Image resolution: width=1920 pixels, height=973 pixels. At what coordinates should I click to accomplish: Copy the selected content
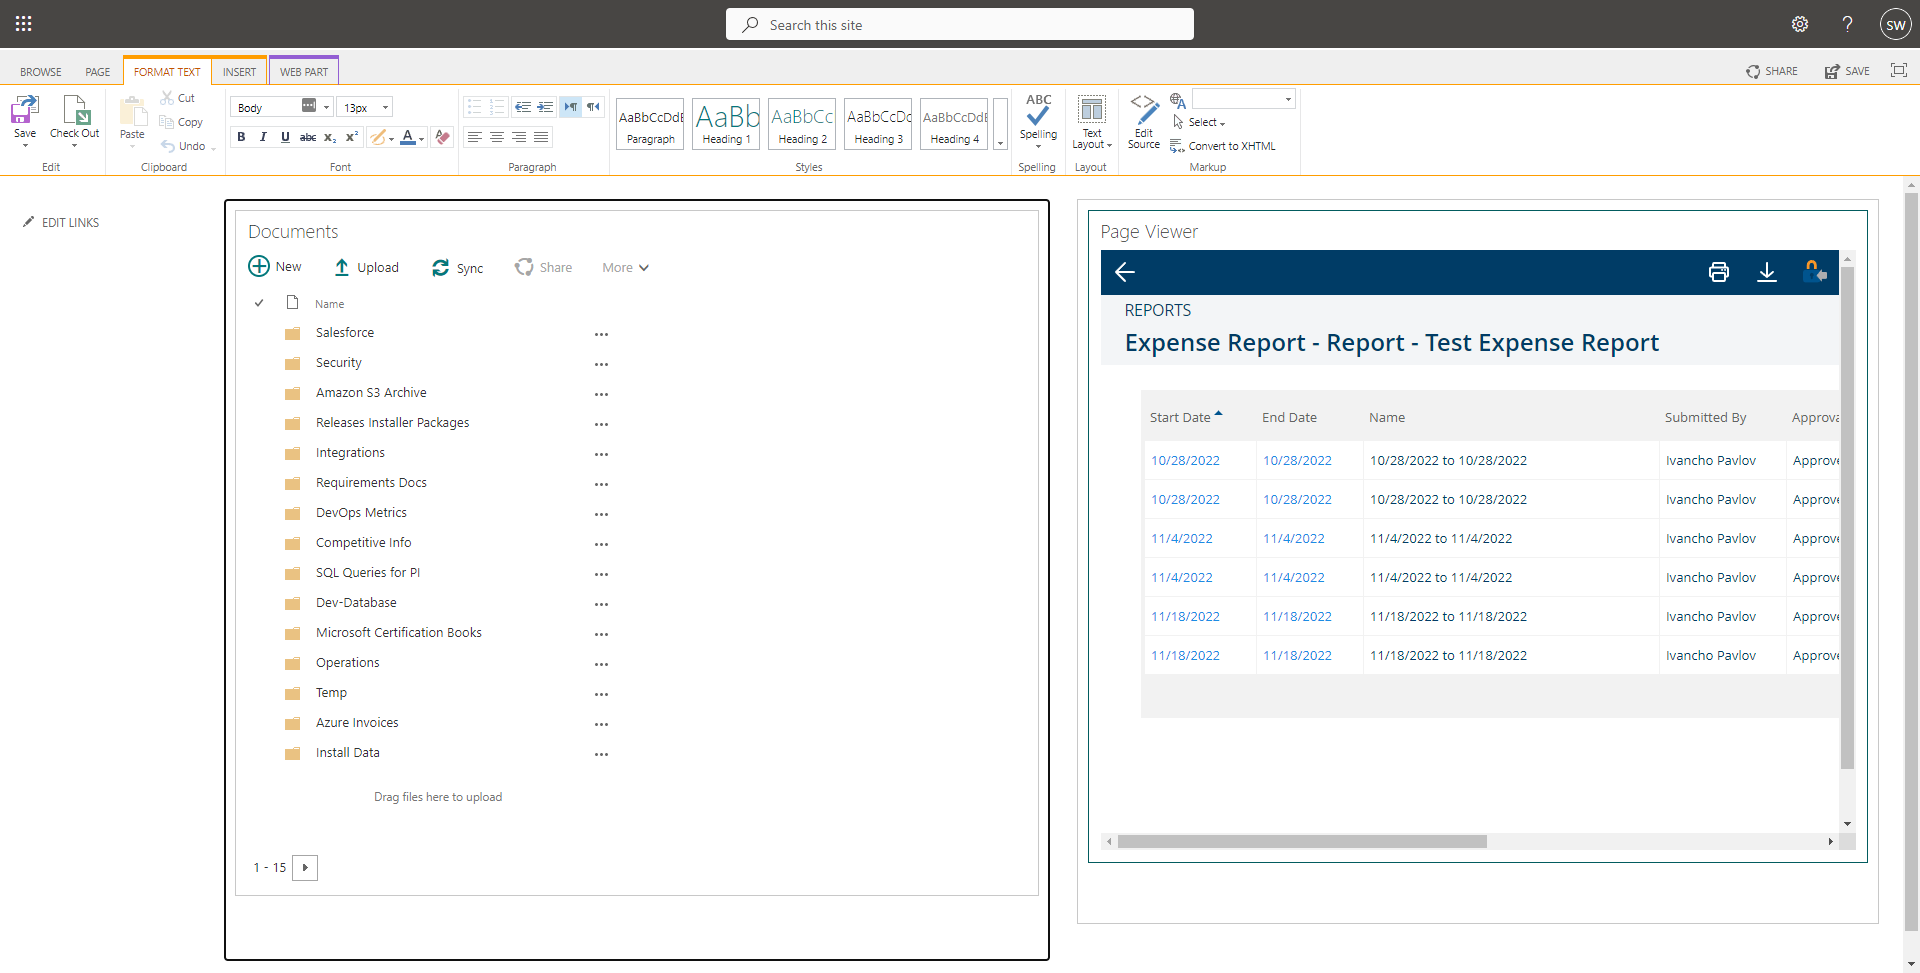click(181, 122)
